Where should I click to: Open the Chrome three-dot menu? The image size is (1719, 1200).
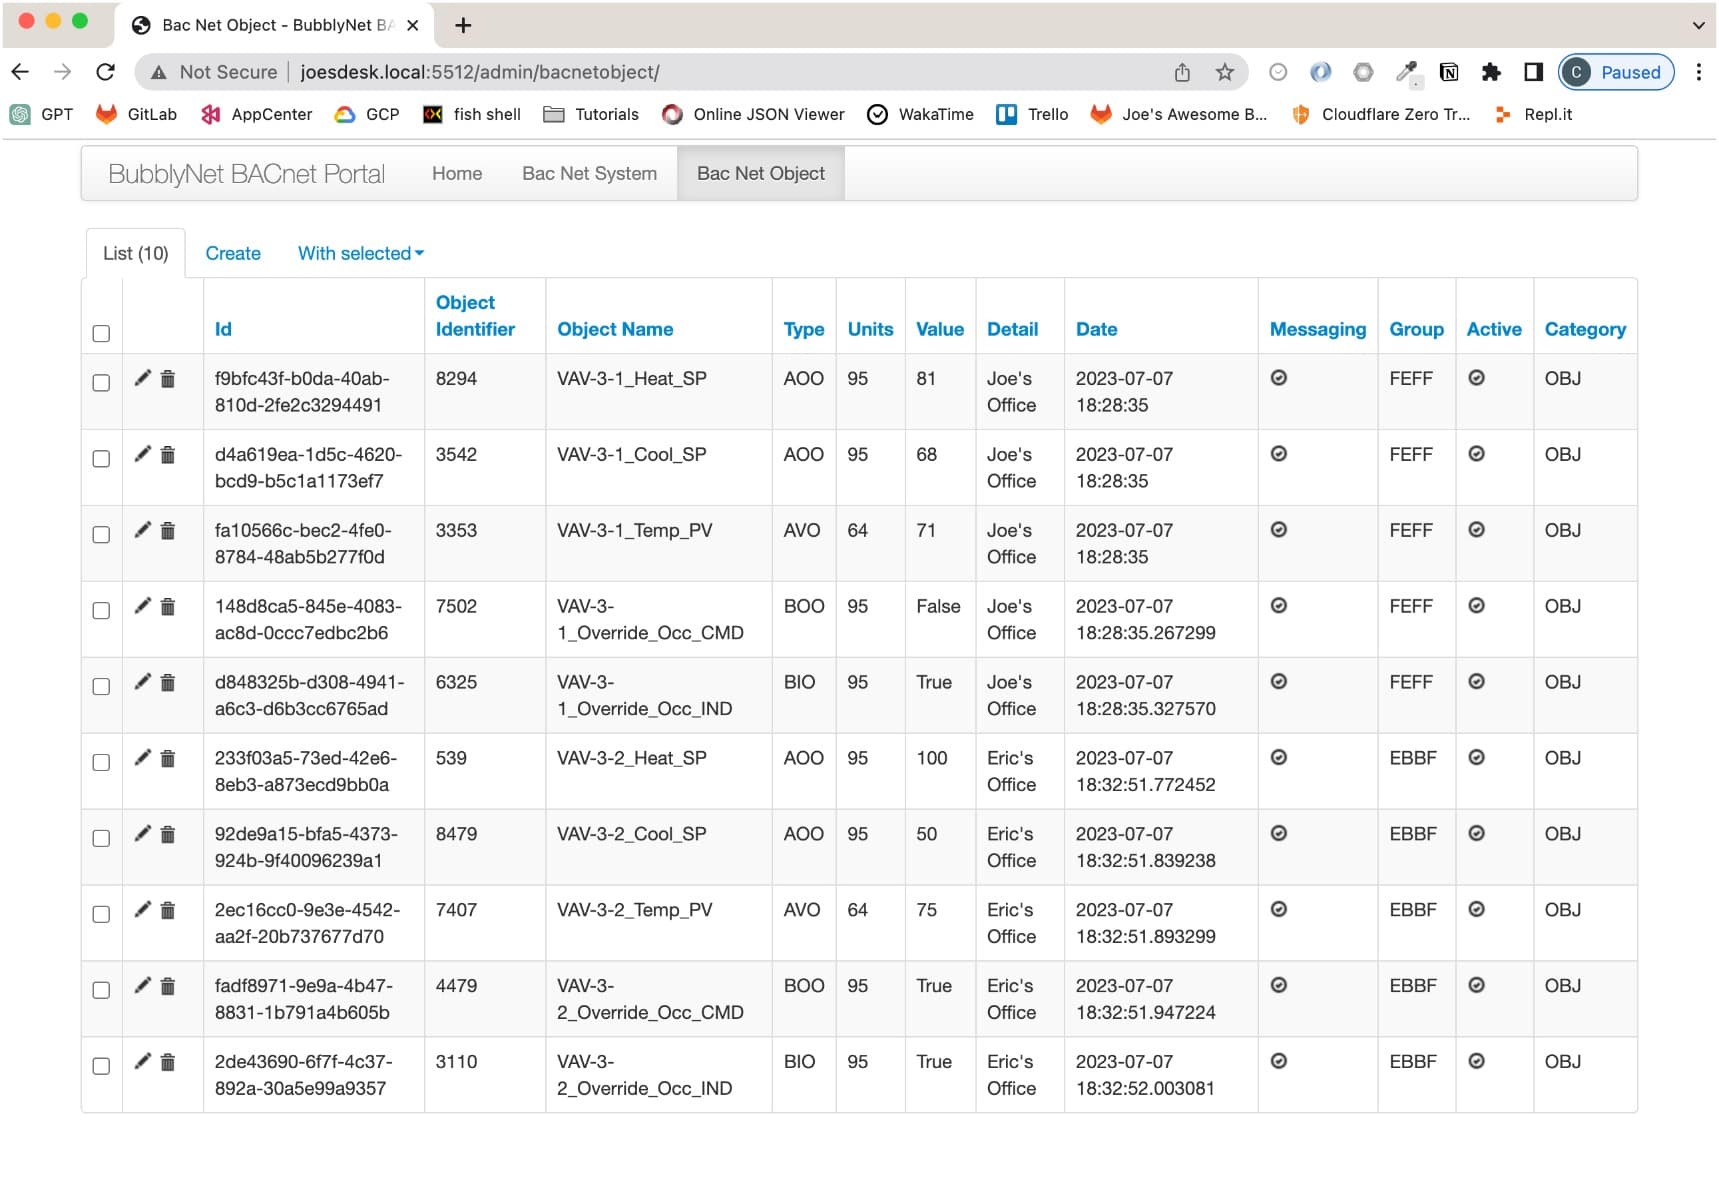(1697, 71)
